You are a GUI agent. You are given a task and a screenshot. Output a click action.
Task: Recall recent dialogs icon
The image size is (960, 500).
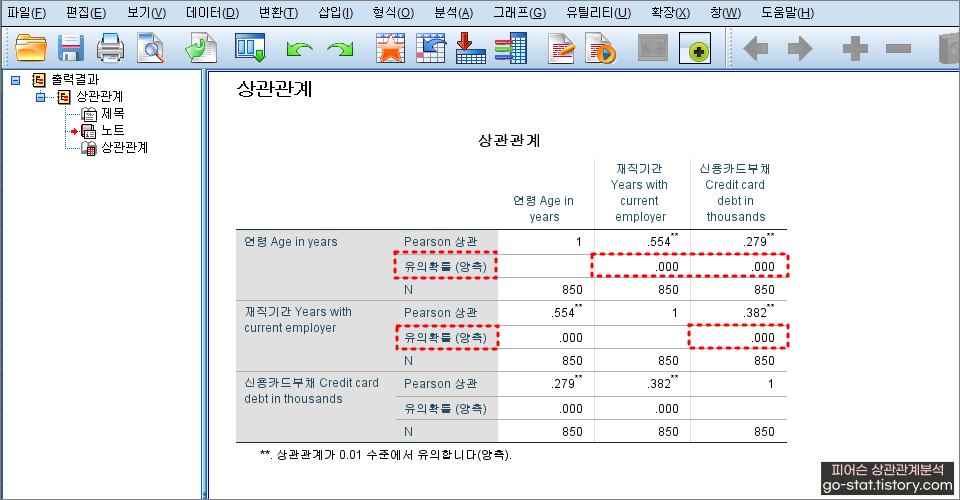(250, 48)
